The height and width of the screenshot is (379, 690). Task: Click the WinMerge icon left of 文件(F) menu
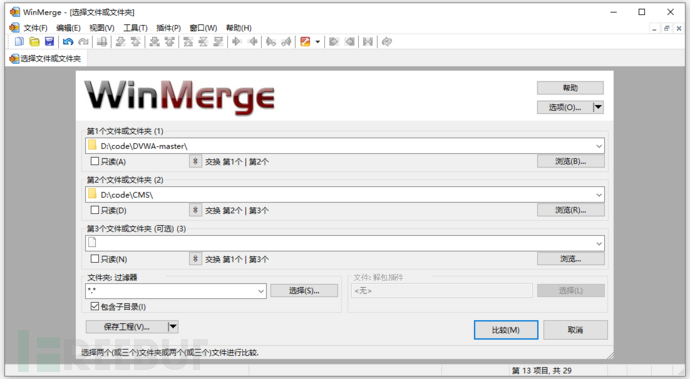click(x=15, y=28)
